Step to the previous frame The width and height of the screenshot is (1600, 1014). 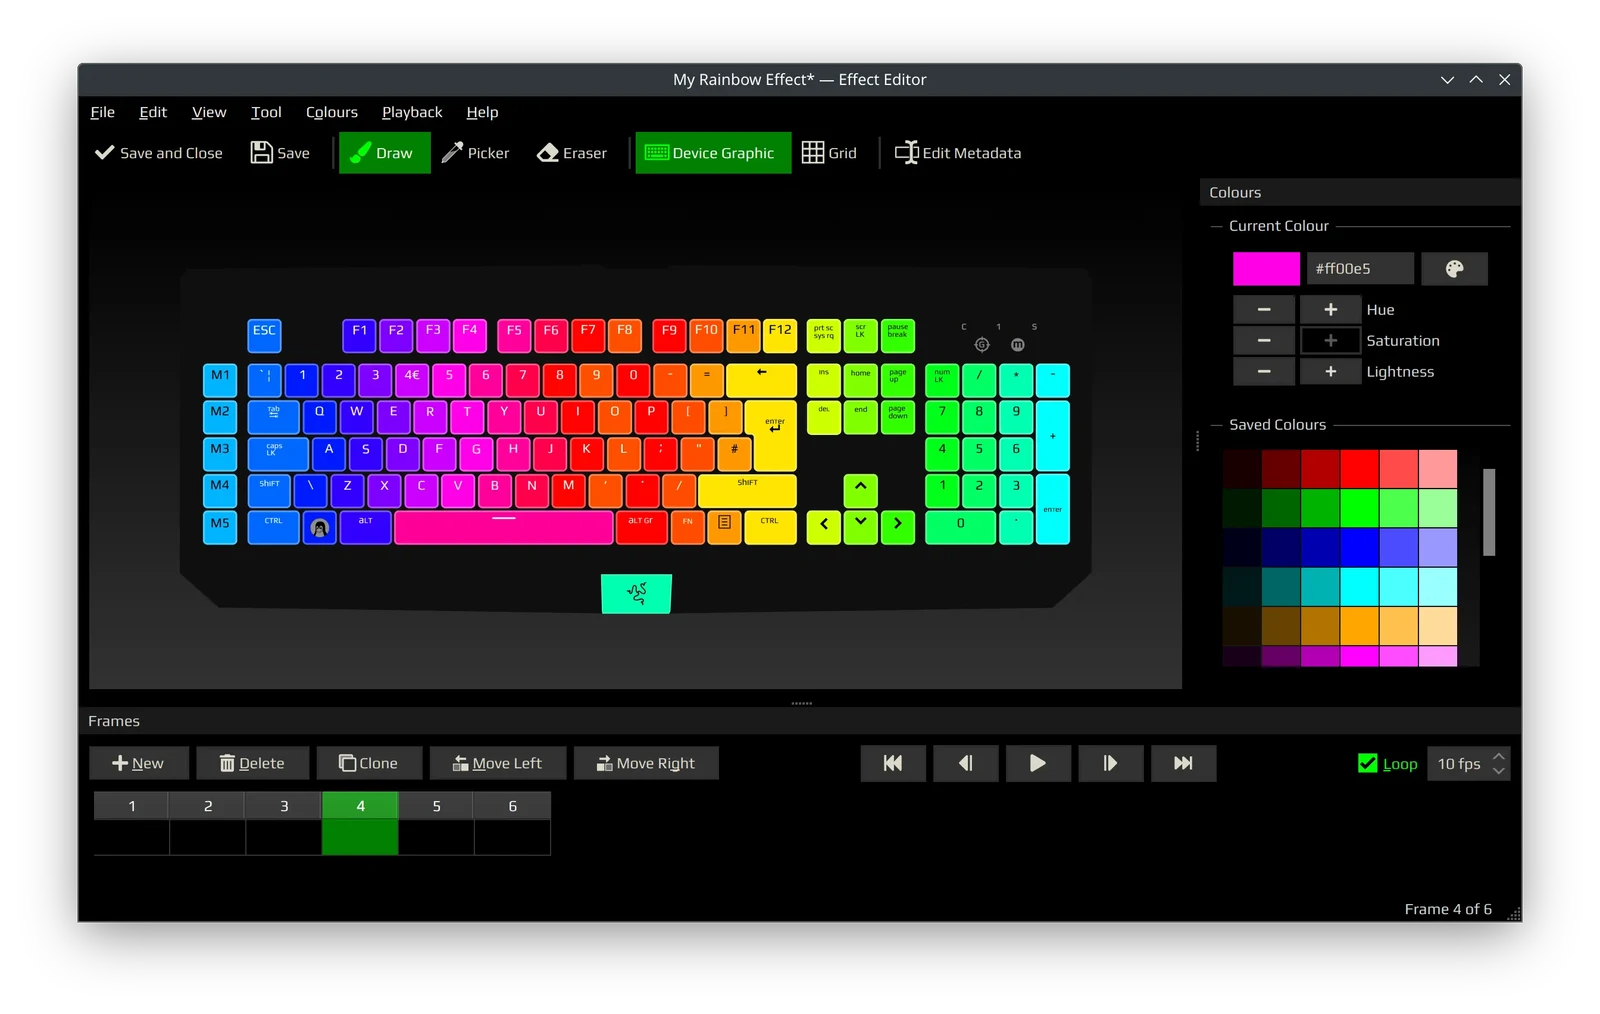[x=965, y=763]
